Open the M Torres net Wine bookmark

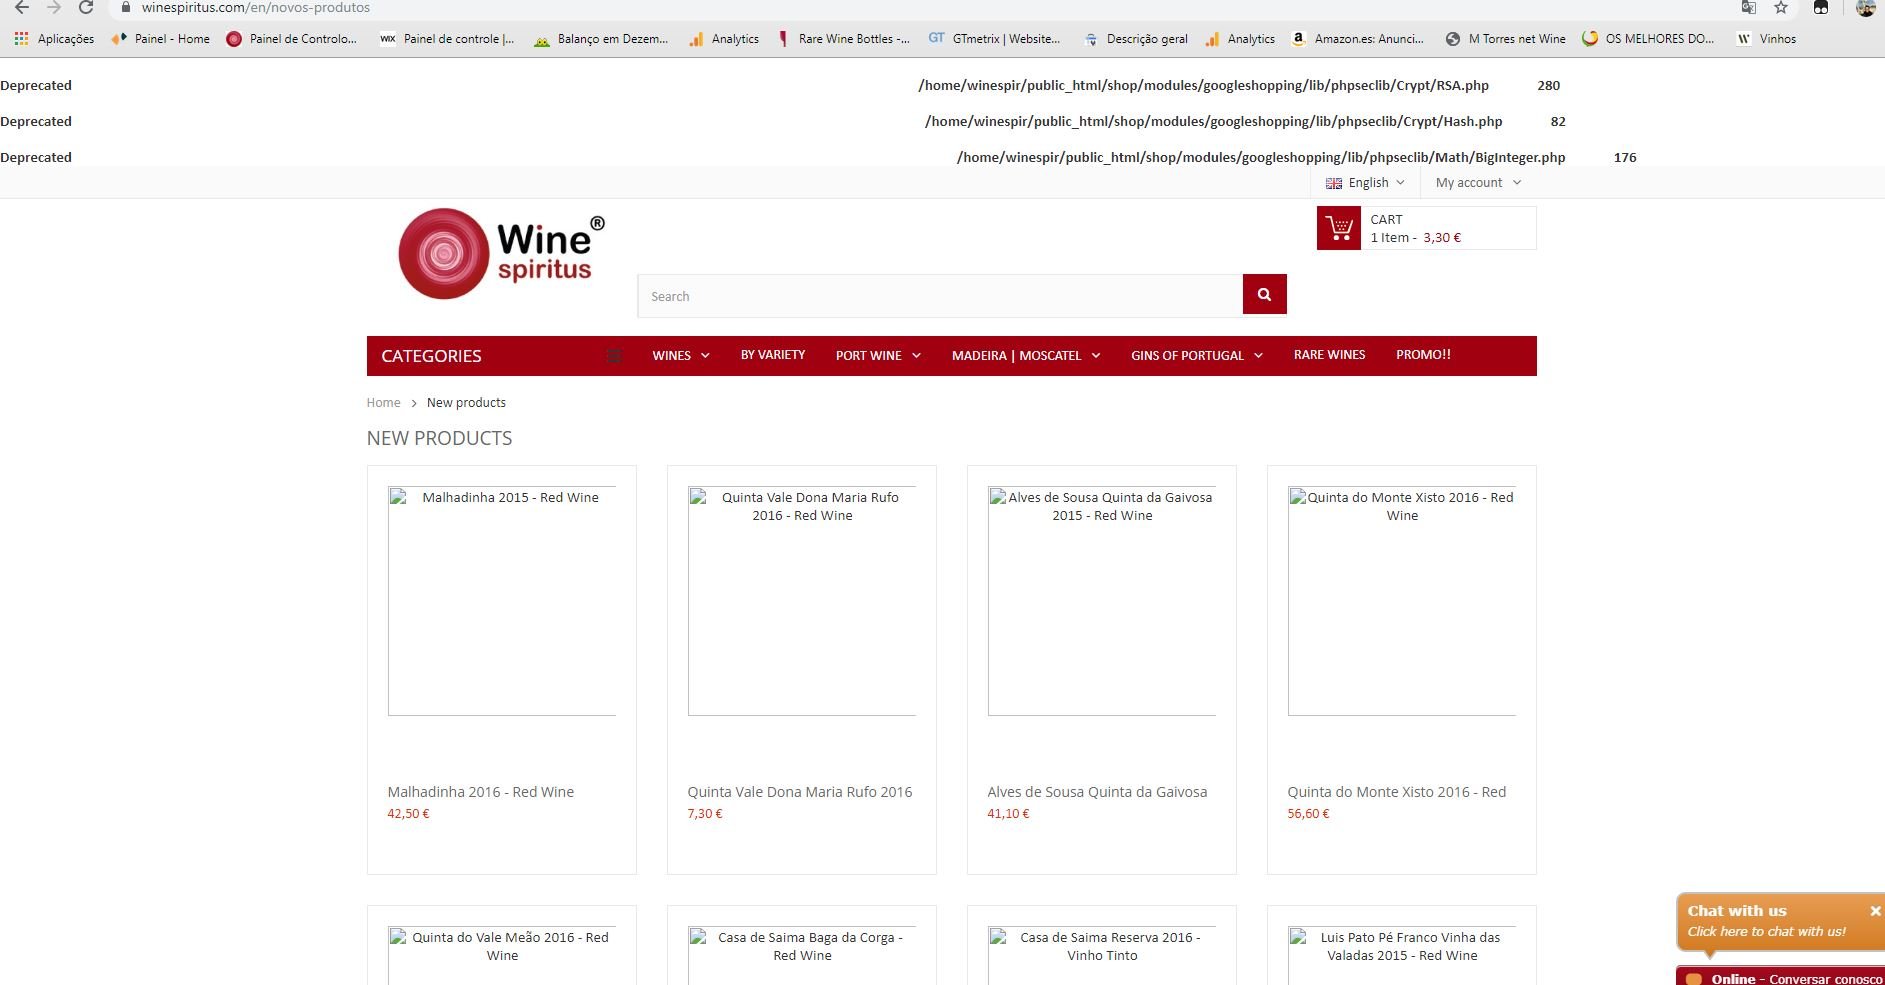click(1505, 39)
